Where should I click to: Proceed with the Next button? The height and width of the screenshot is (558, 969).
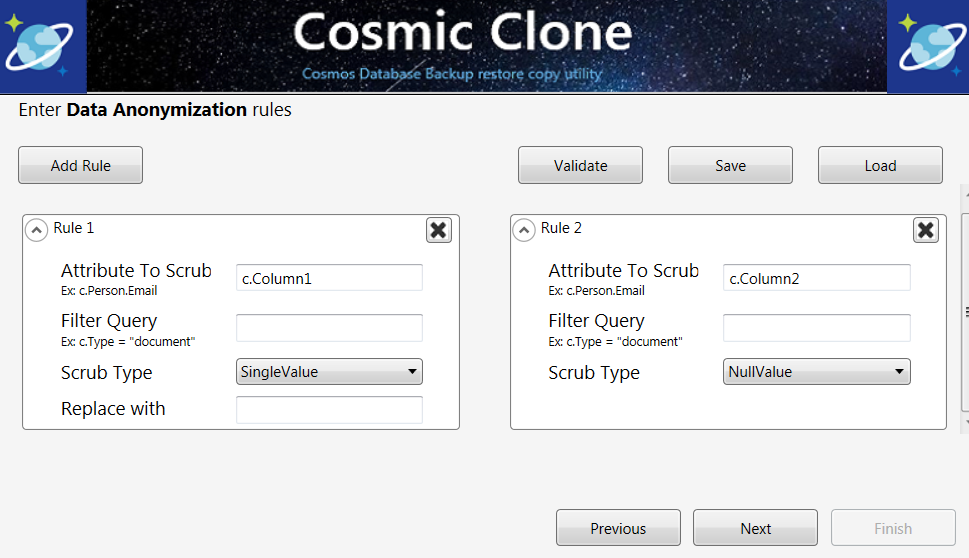755,528
